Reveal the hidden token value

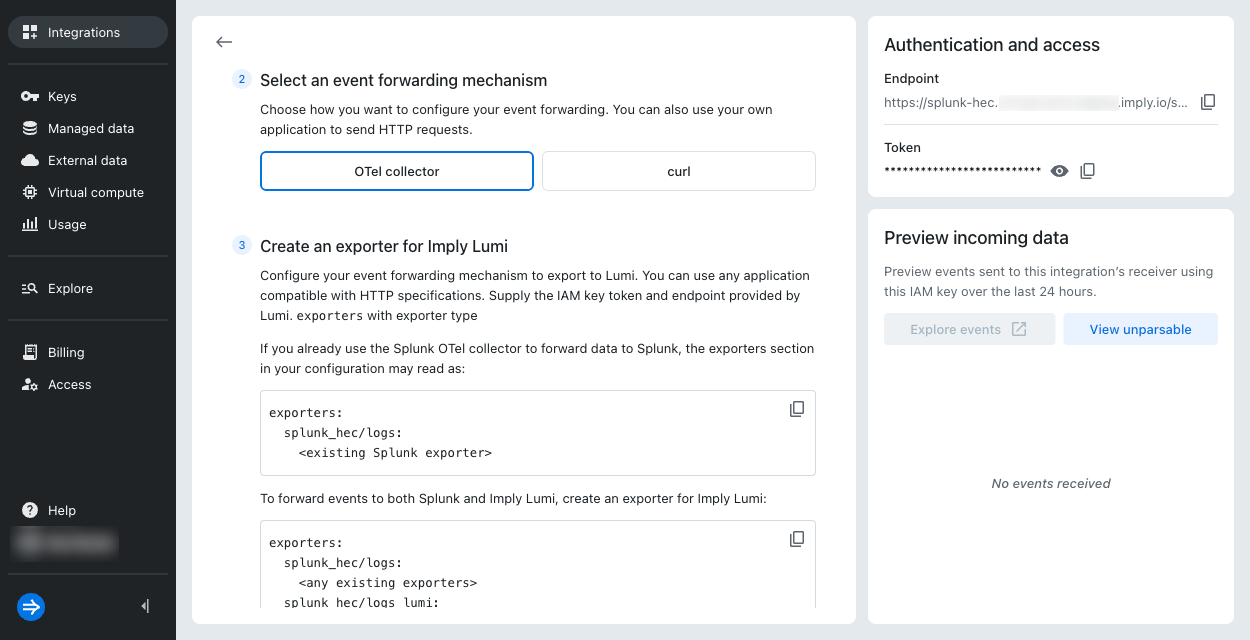pos(1060,171)
